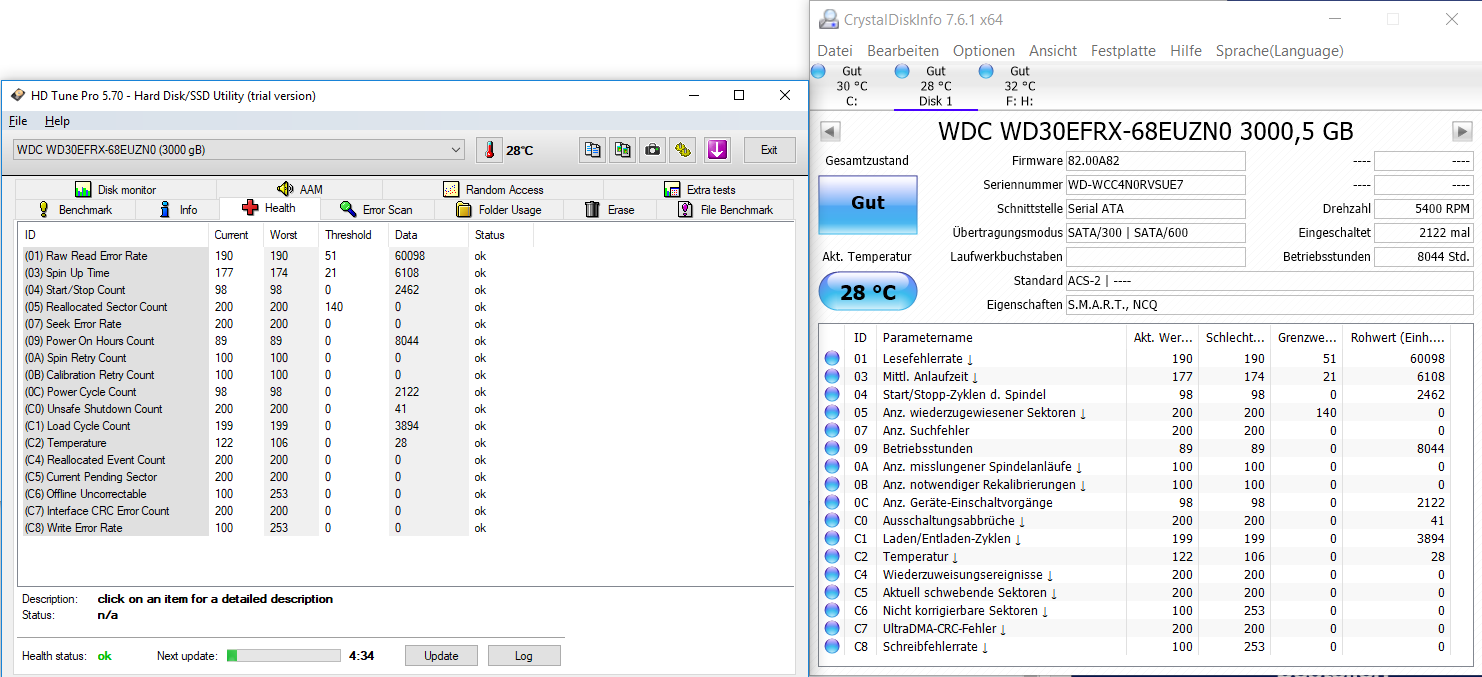Click the thermometer temperature icon in HD Tune
1482x677 pixels.
click(x=489, y=150)
